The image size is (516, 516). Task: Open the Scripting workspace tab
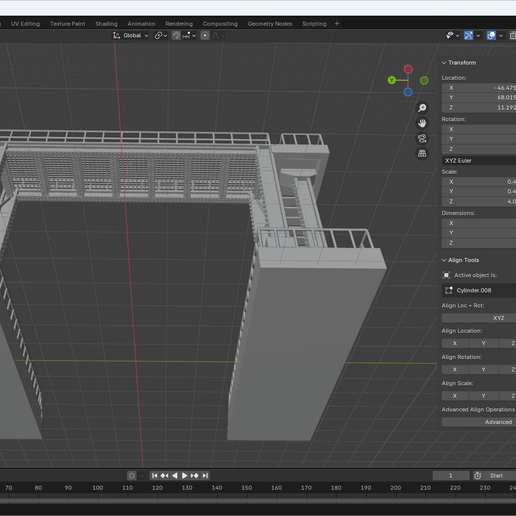point(314,24)
